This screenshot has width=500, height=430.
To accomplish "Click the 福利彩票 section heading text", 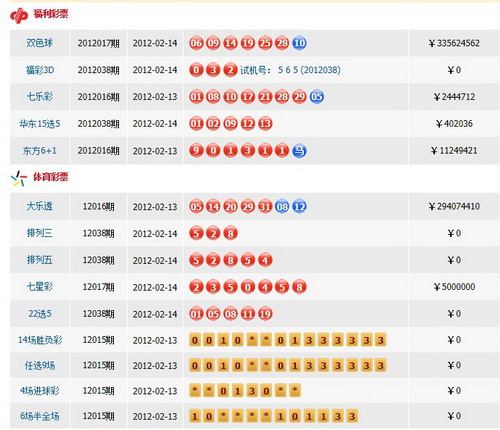I will 51,14.
